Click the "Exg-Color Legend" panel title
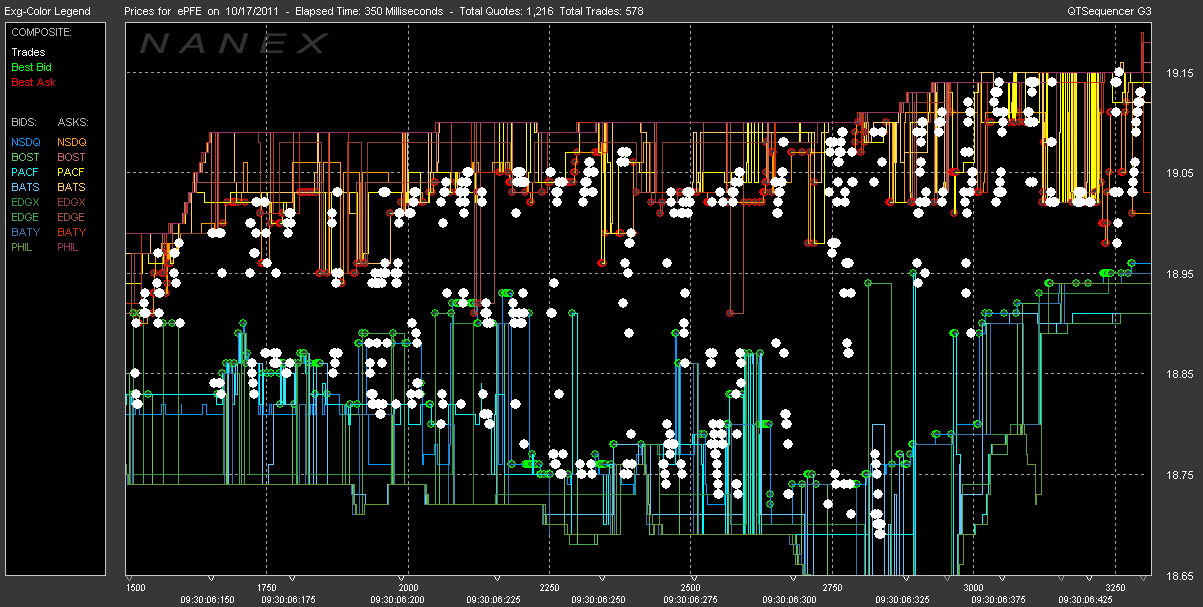This screenshot has width=1203, height=607. 48,11
